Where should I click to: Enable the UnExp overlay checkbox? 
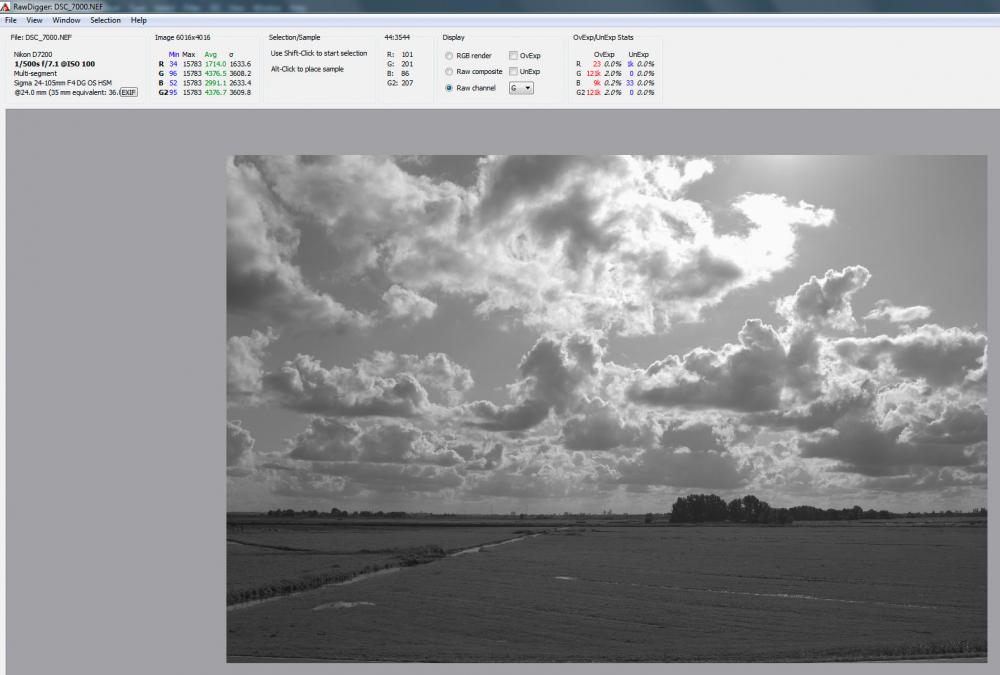pos(513,72)
